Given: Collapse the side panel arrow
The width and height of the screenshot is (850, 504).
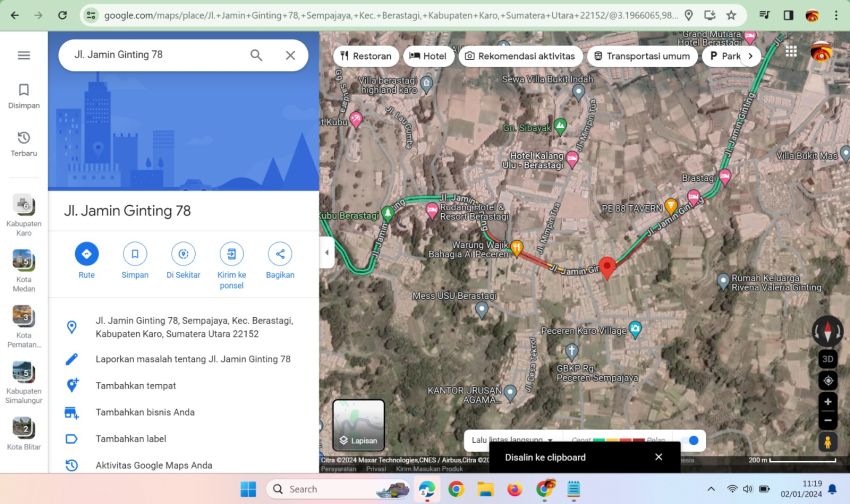Looking at the screenshot, I should [x=326, y=253].
